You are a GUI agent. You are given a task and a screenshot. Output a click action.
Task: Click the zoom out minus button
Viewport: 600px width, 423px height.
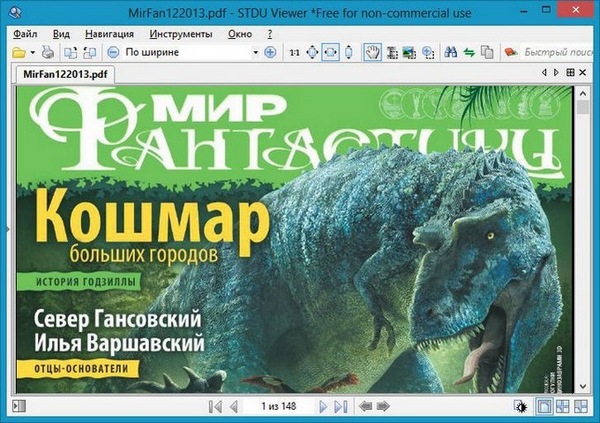point(113,52)
